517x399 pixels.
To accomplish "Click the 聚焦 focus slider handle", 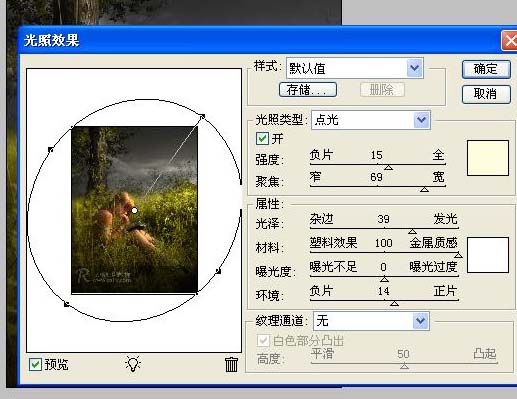I will click(x=424, y=189).
